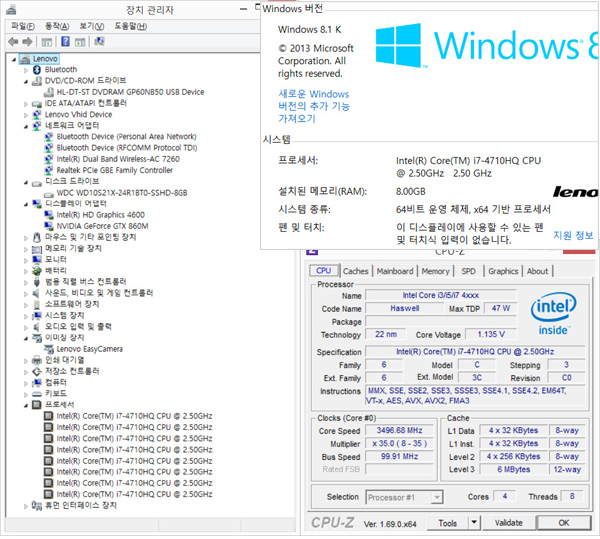The width and height of the screenshot is (600, 539).
Task: Select the 모니터 monitor category icon
Action: point(37,260)
